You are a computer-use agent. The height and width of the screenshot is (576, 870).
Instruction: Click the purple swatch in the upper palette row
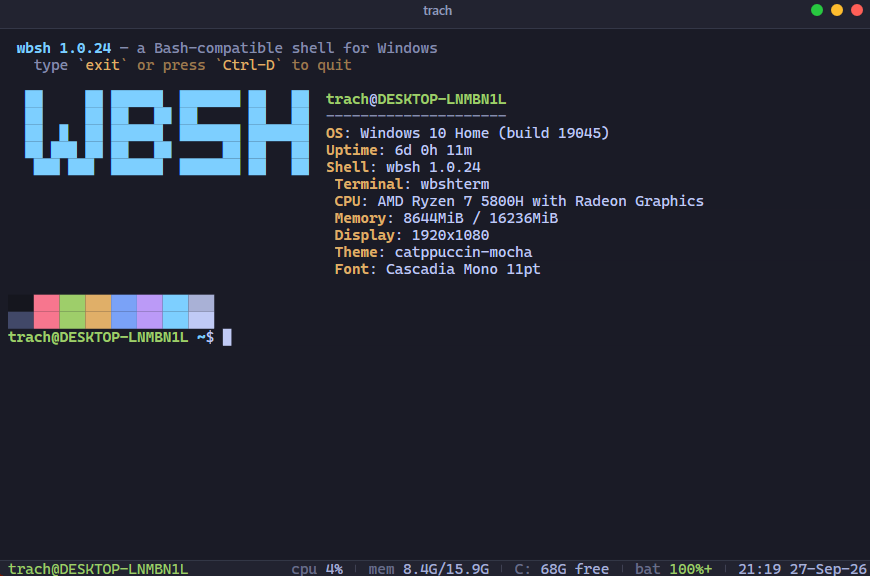click(150, 304)
